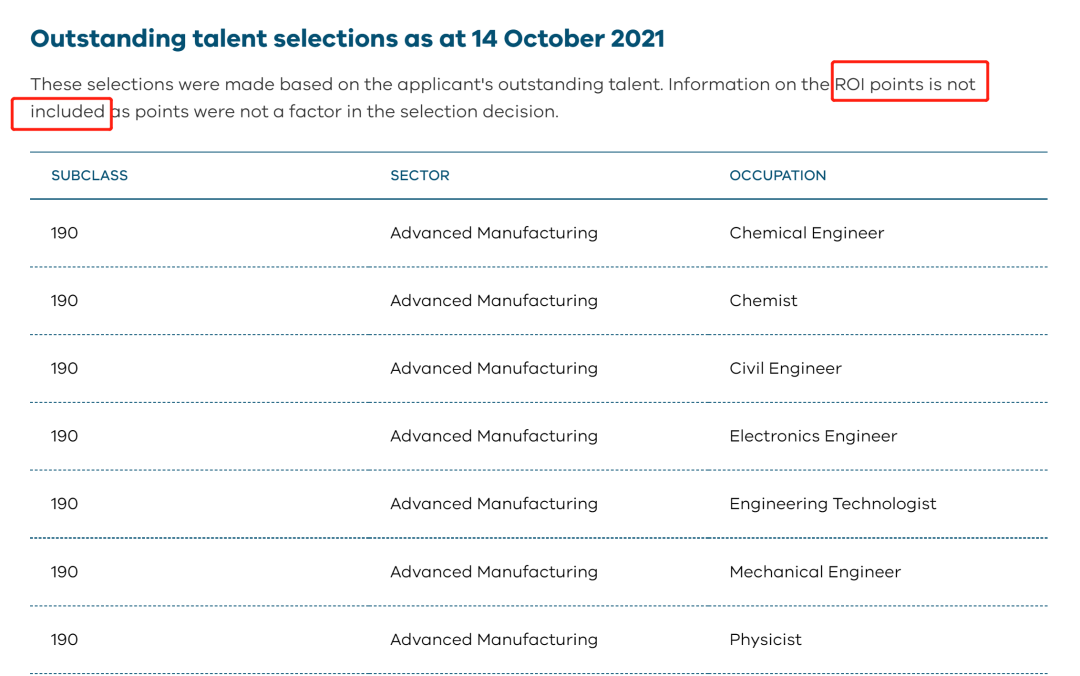Select the Electronics Engineer occupation cell
The image size is (1080, 676).
[813, 436]
